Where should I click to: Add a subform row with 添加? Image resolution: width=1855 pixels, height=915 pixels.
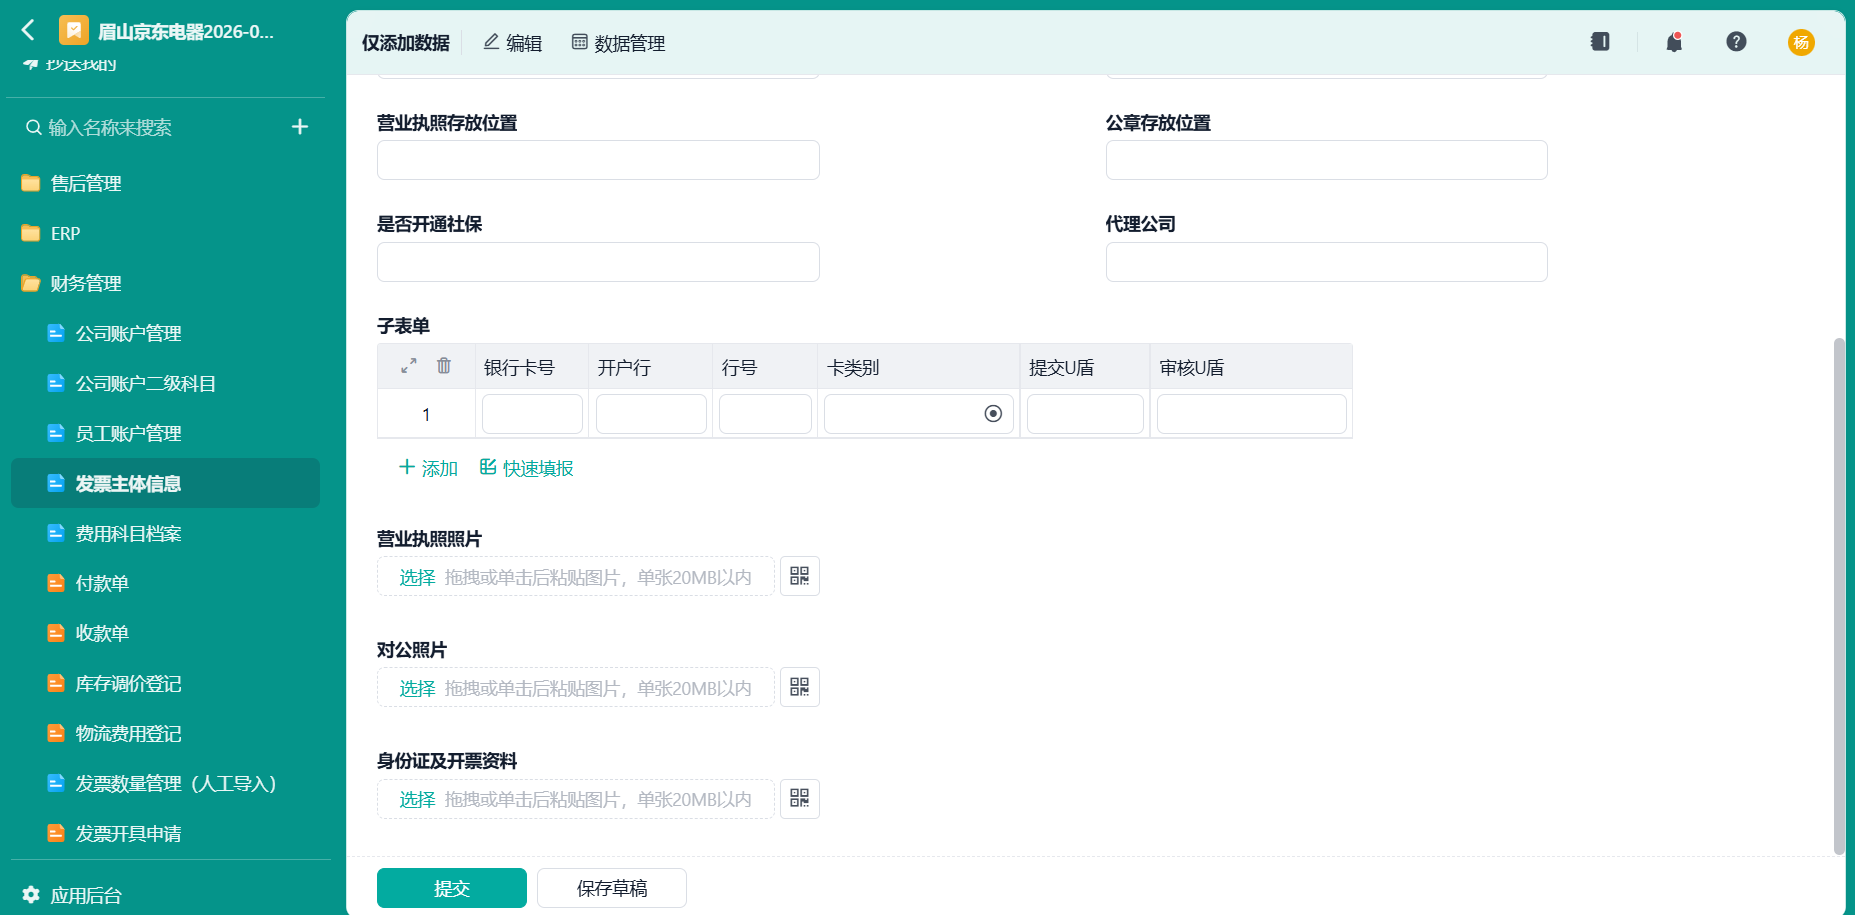(428, 468)
